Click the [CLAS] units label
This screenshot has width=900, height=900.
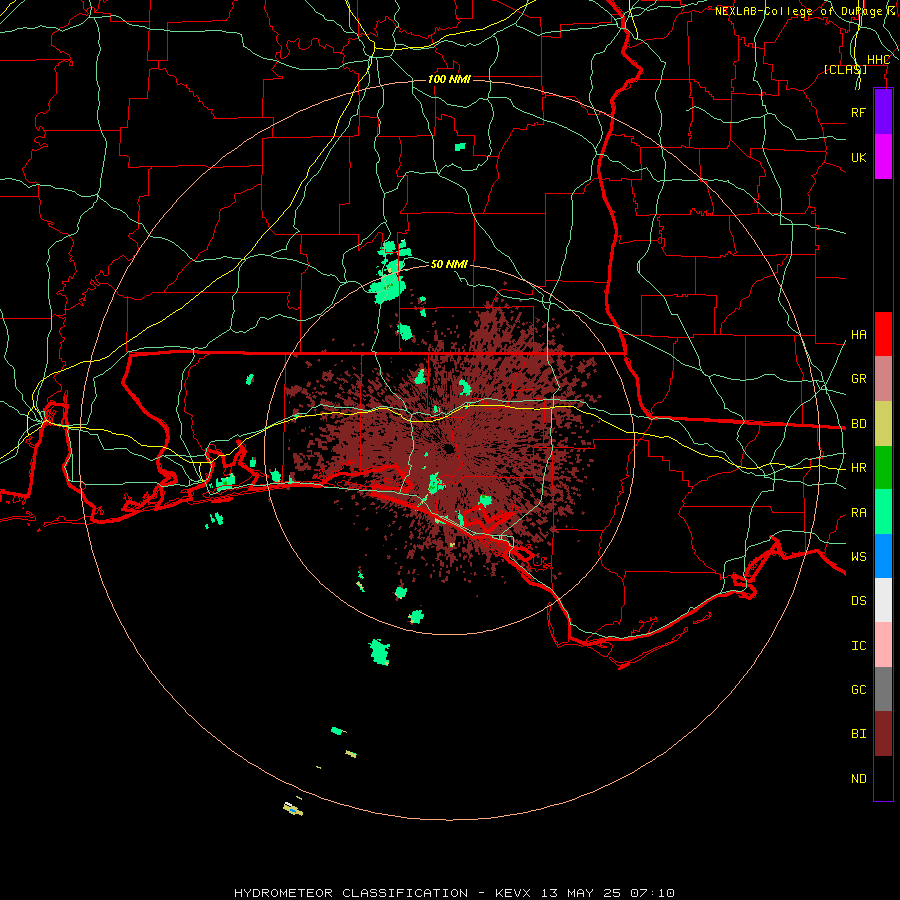(x=845, y=69)
